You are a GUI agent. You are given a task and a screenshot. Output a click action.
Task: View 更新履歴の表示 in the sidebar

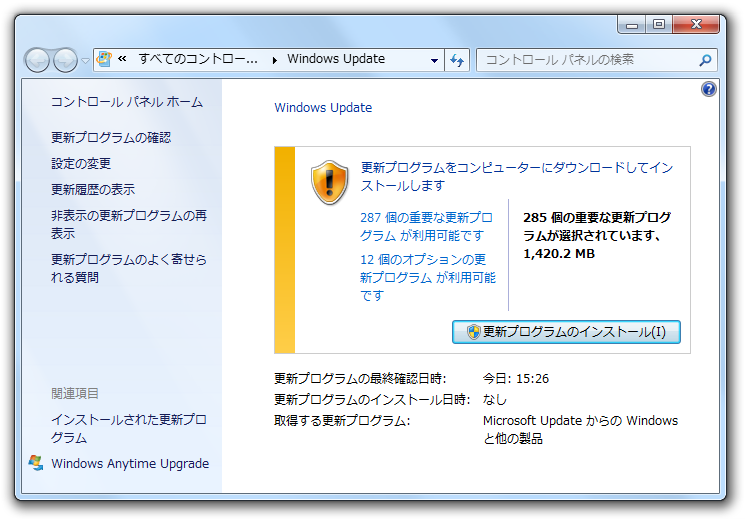[x=93, y=189]
